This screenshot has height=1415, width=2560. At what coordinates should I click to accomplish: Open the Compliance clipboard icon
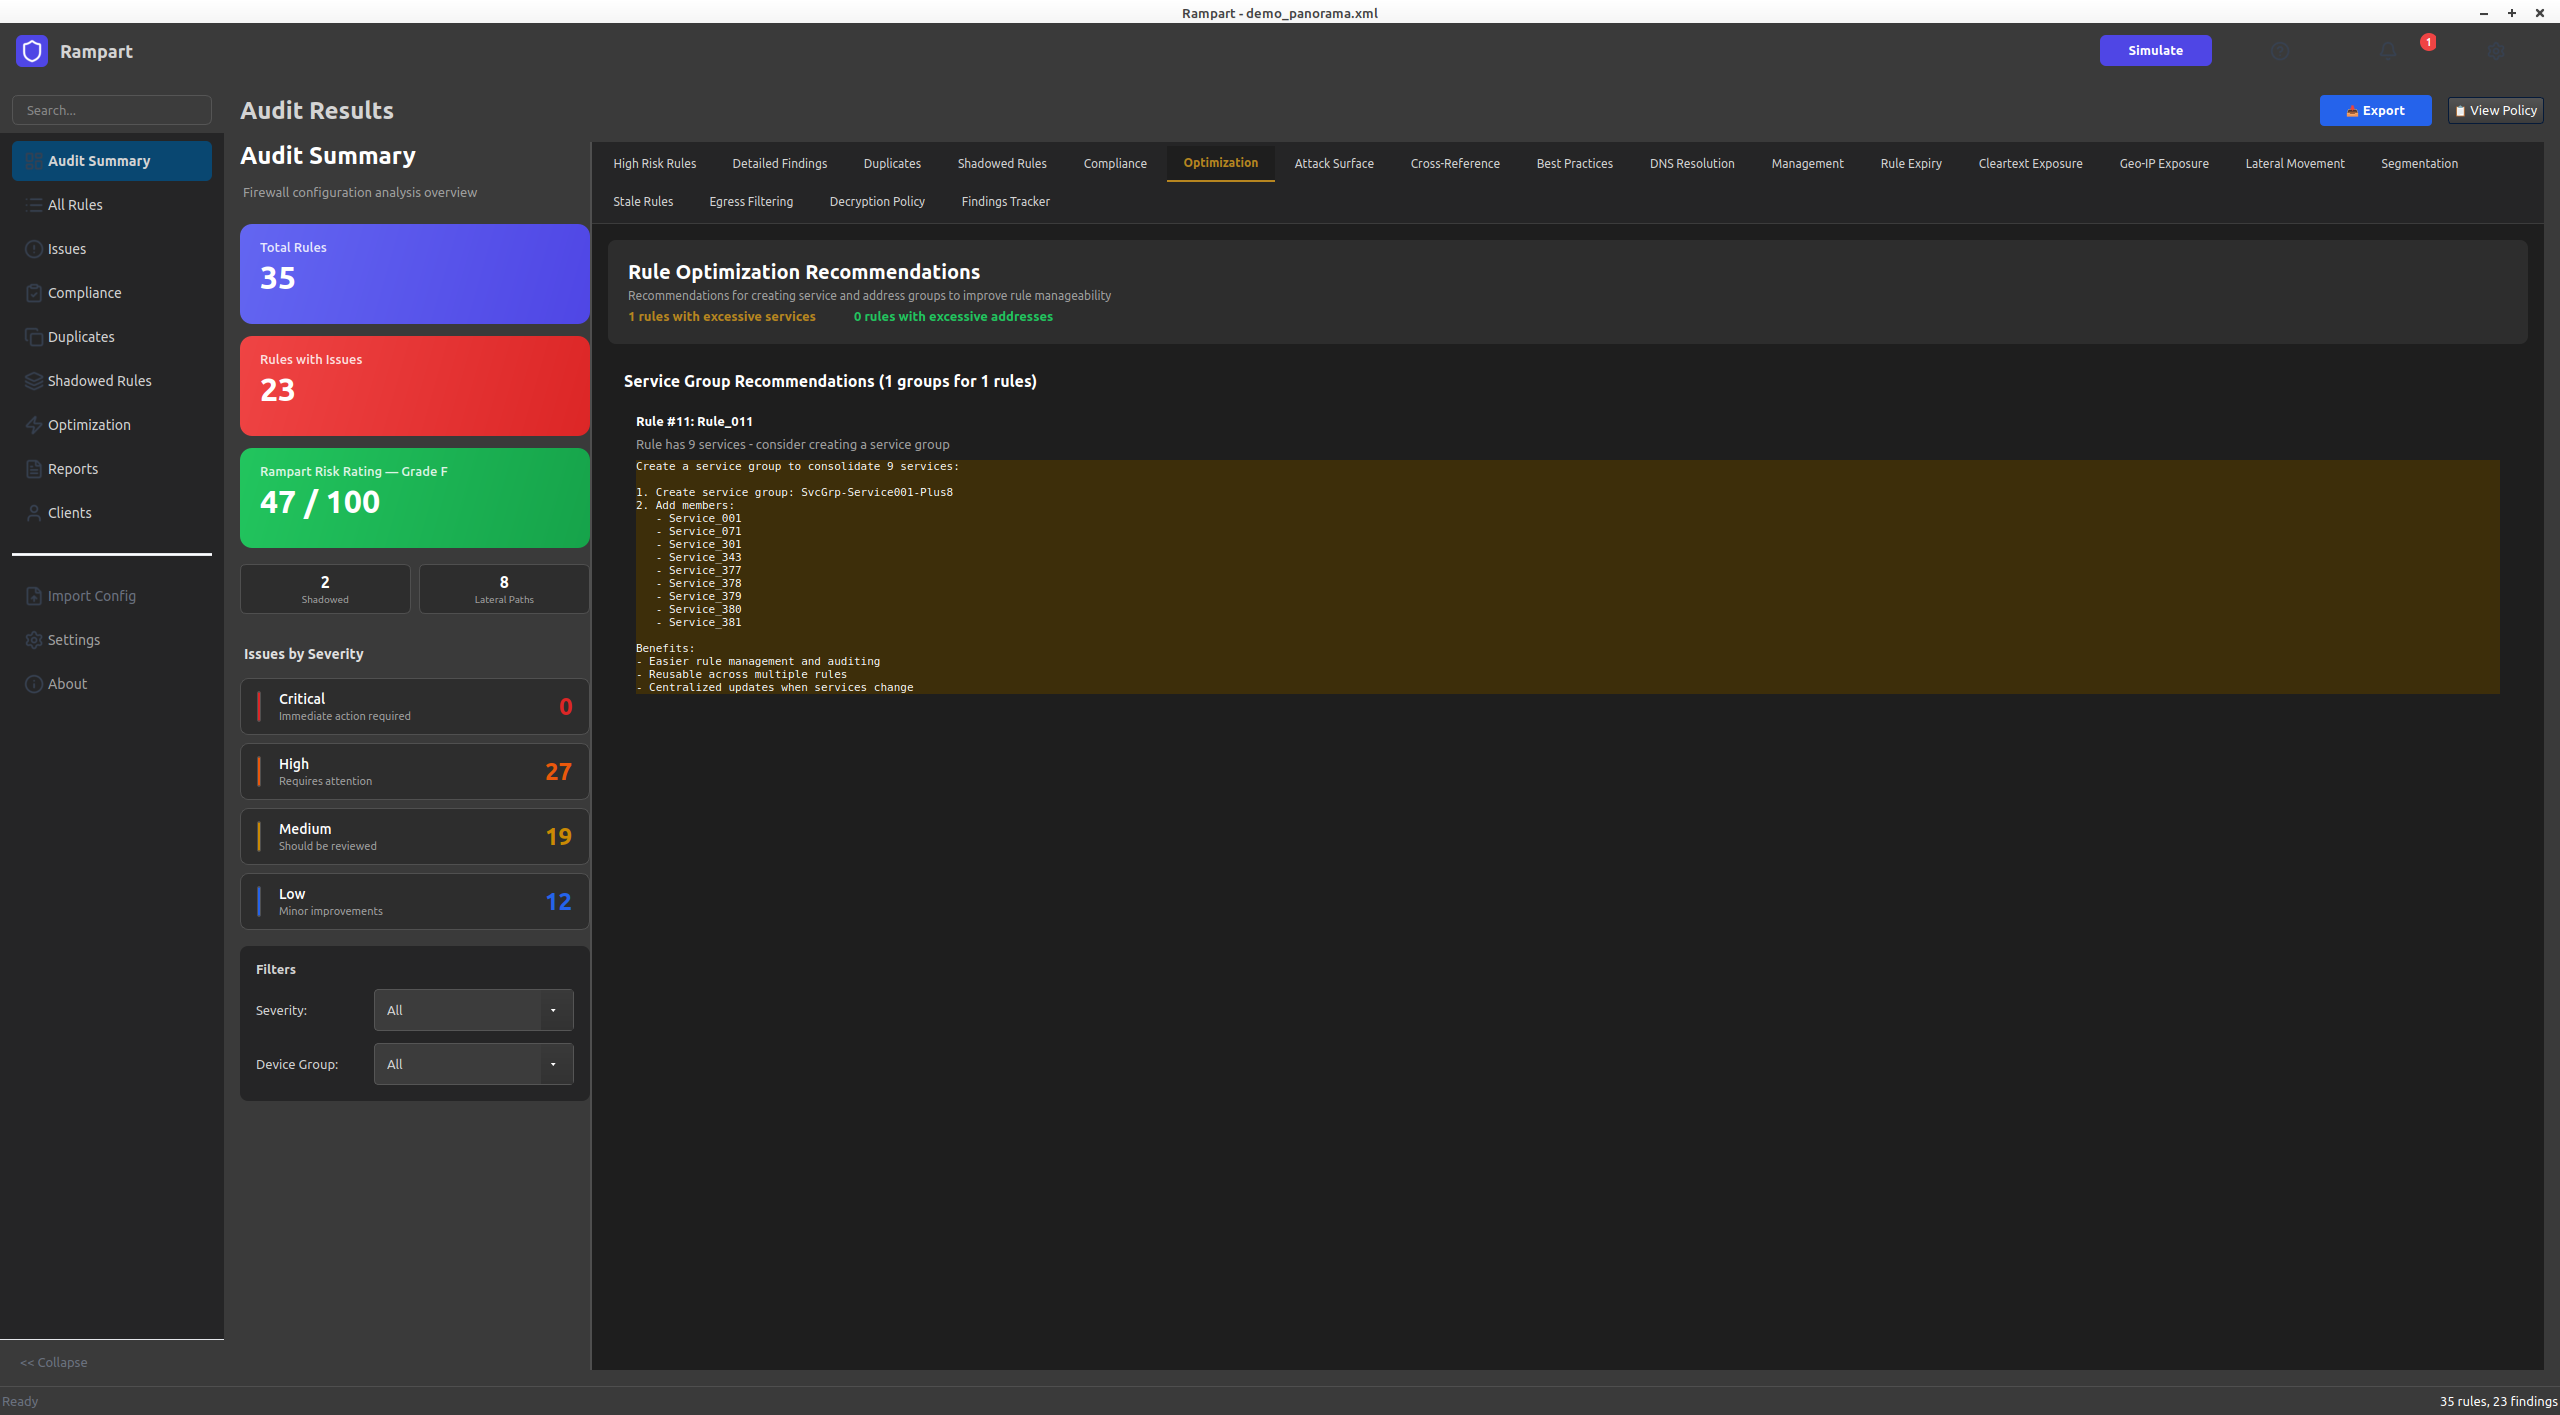pyautogui.click(x=33, y=293)
